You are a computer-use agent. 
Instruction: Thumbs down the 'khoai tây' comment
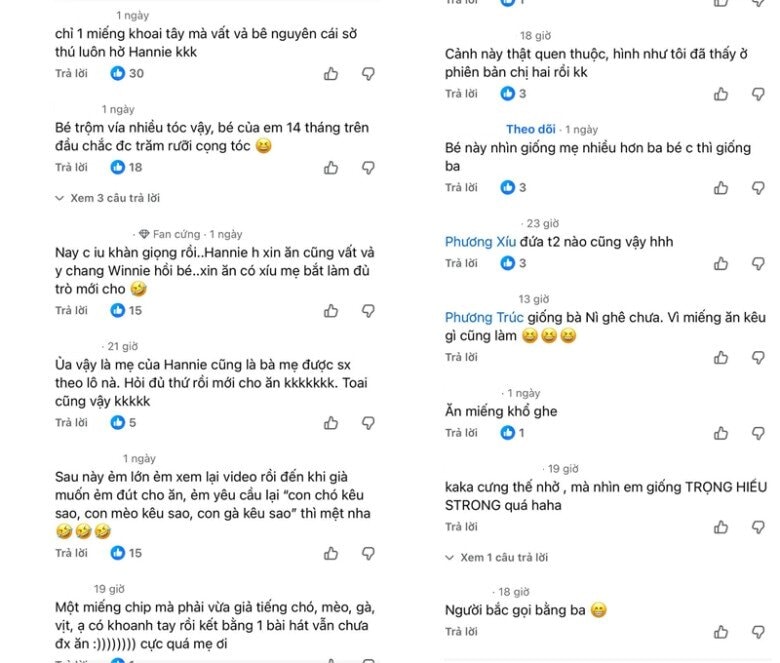tap(368, 74)
